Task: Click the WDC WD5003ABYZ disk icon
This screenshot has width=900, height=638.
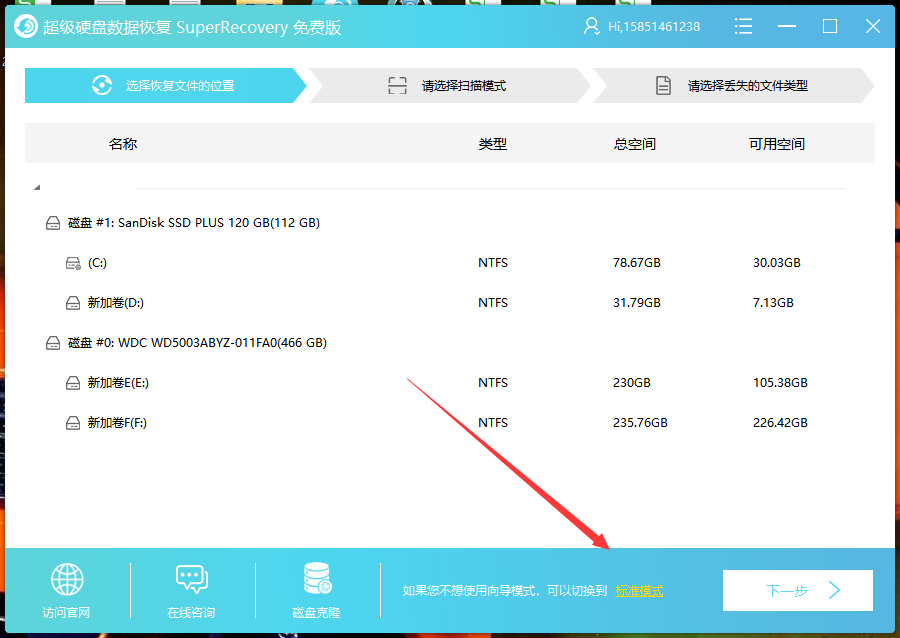Action: click(x=53, y=343)
